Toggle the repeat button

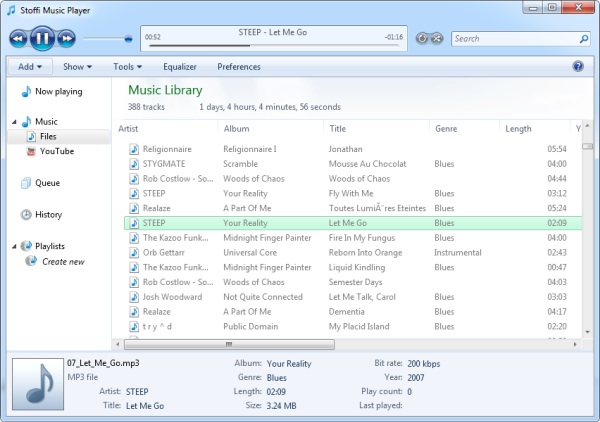422,38
